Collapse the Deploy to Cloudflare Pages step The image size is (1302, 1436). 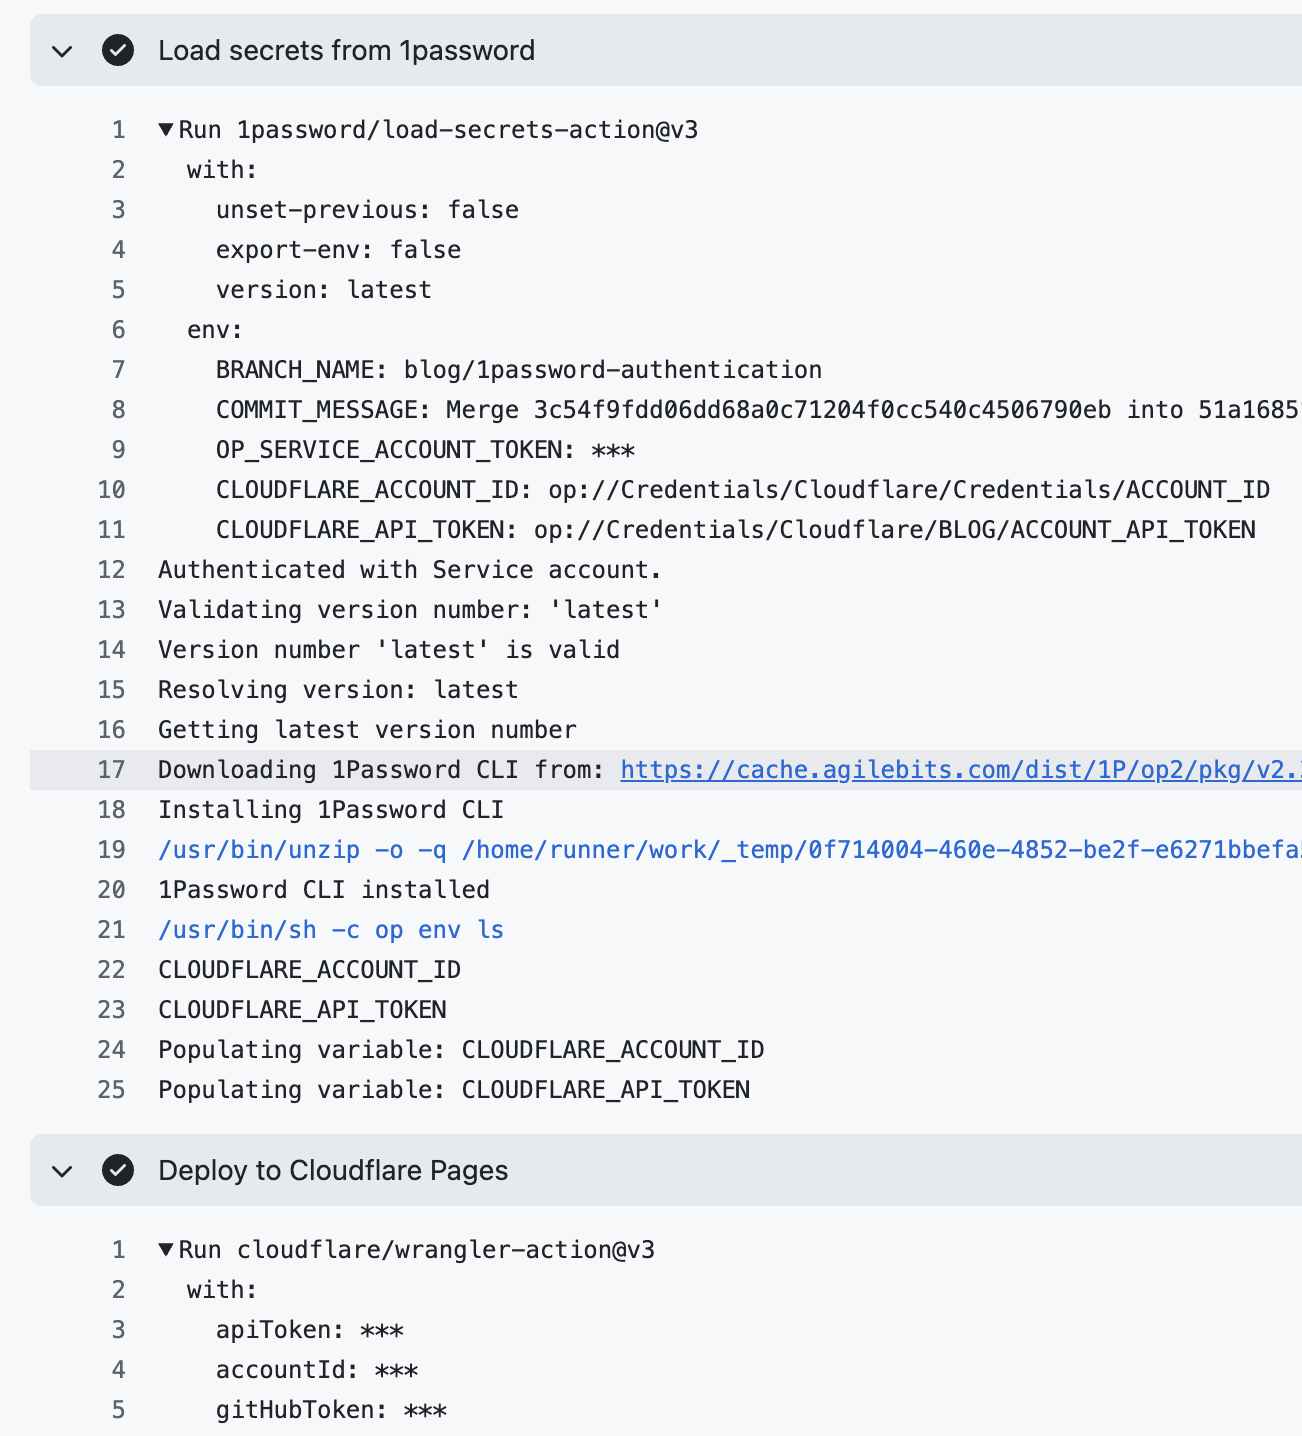click(61, 1171)
